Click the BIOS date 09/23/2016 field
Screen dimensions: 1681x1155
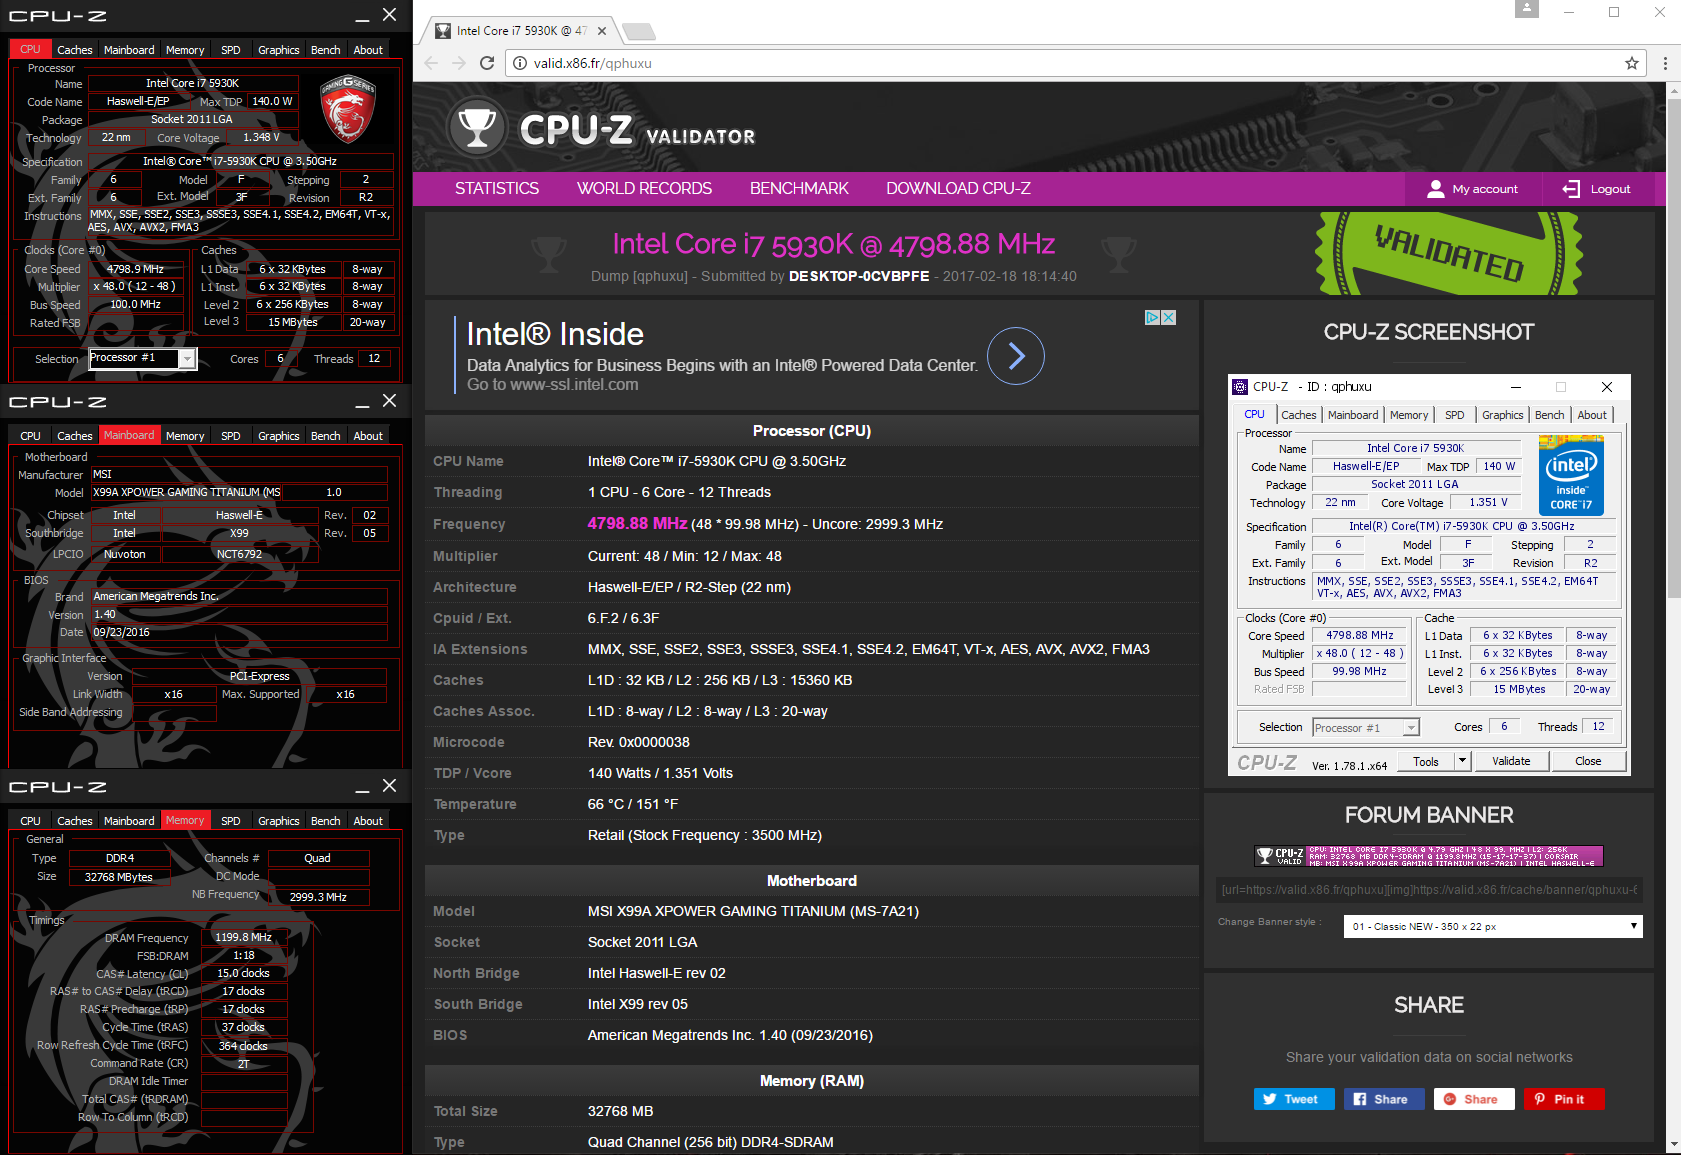(x=239, y=632)
